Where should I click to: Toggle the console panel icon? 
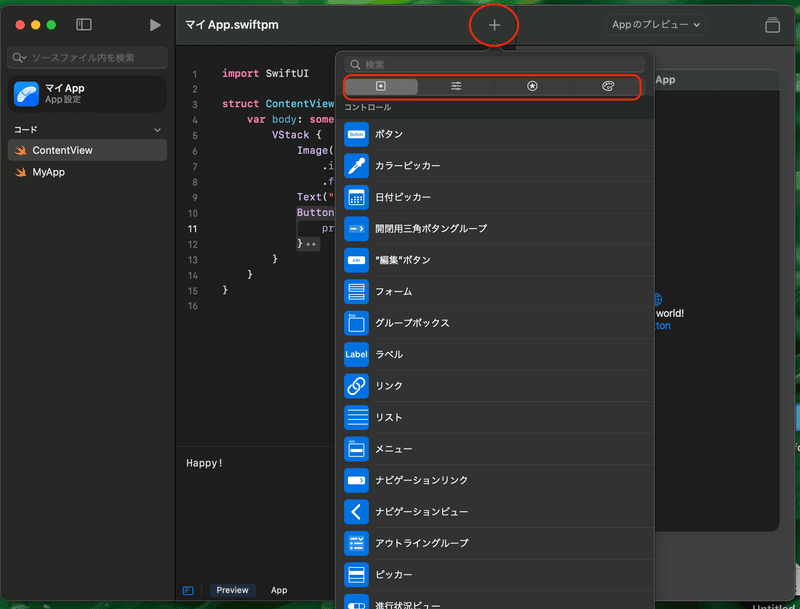pos(188,590)
